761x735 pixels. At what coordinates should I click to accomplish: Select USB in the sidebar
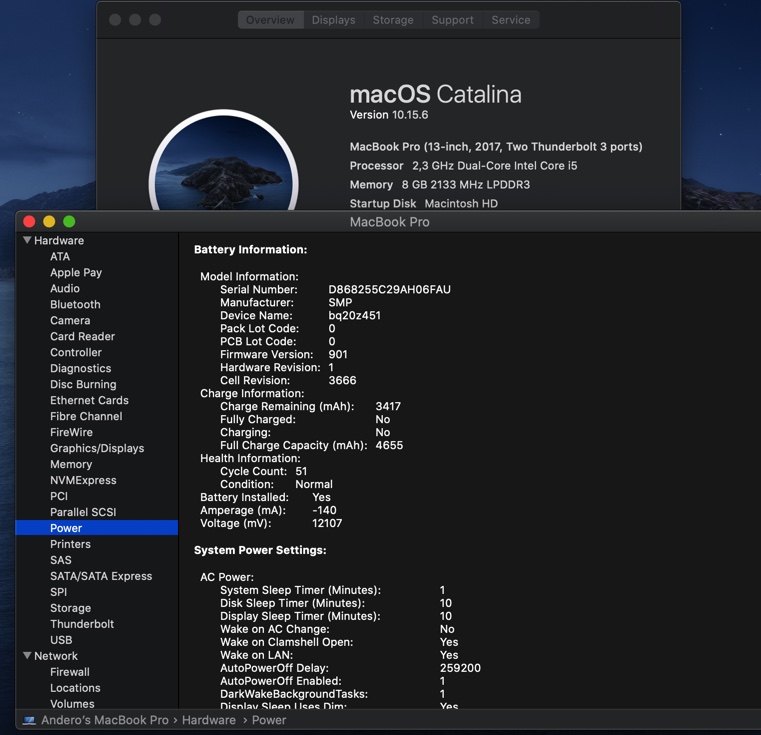click(61, 640)
